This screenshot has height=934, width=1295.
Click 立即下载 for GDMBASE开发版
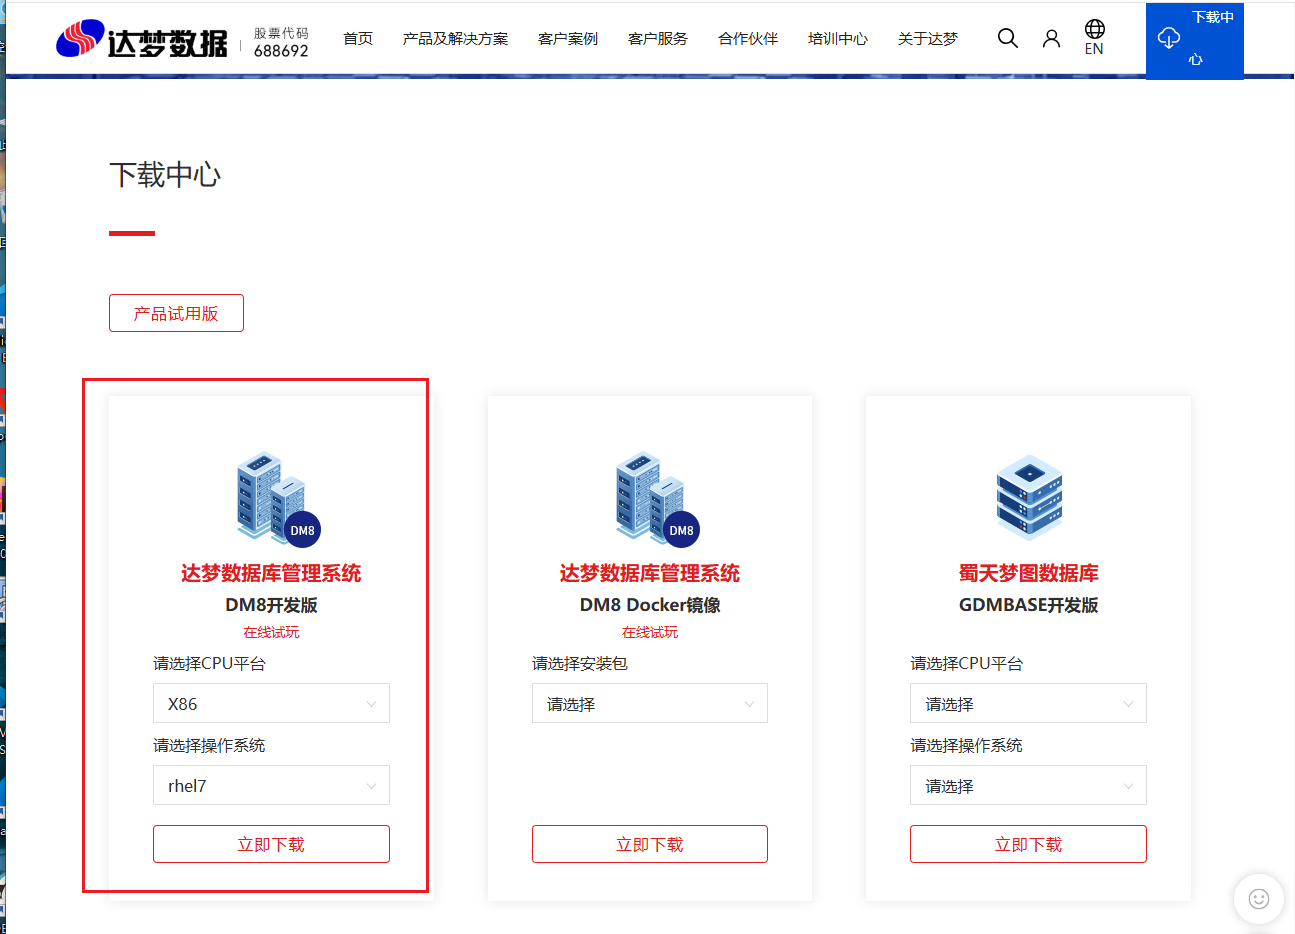(1028, 844)
